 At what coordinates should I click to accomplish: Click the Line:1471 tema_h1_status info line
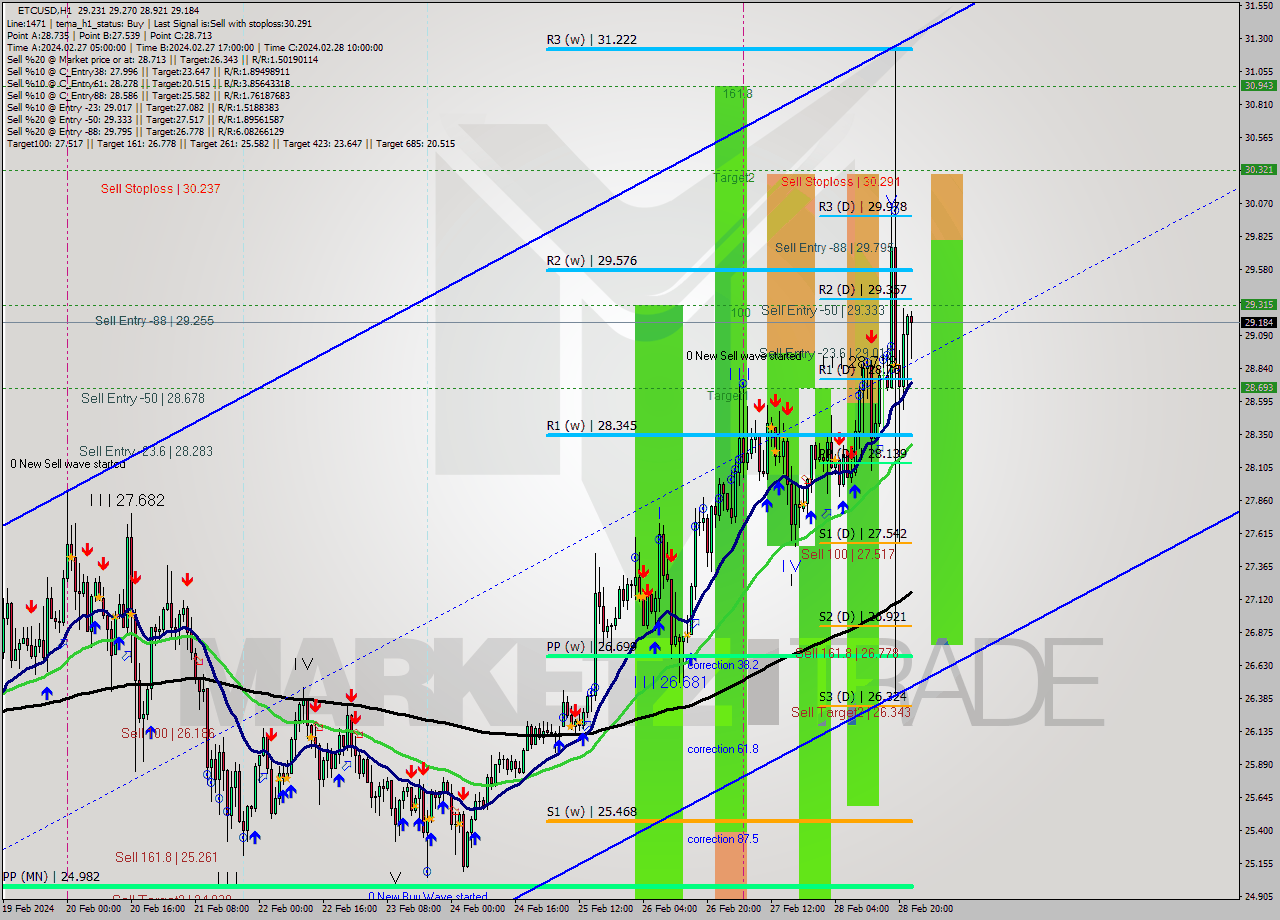pos(159,22)
